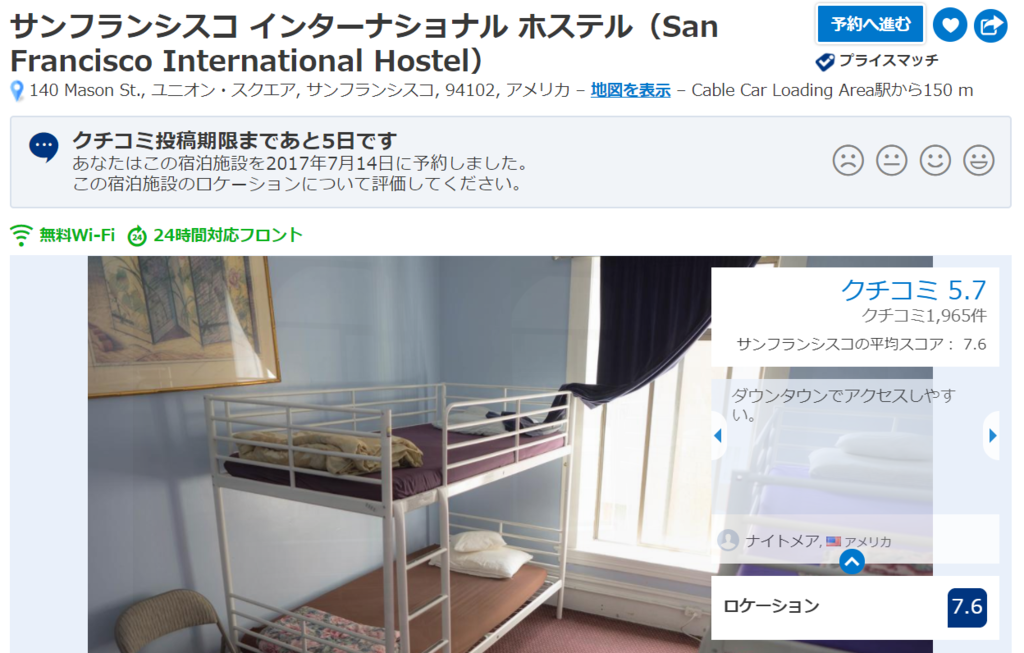The height and width of the screenshot is (653, 1024).
Task: Show the previous review with the left arrow
Action: click(x=718, y=436)
